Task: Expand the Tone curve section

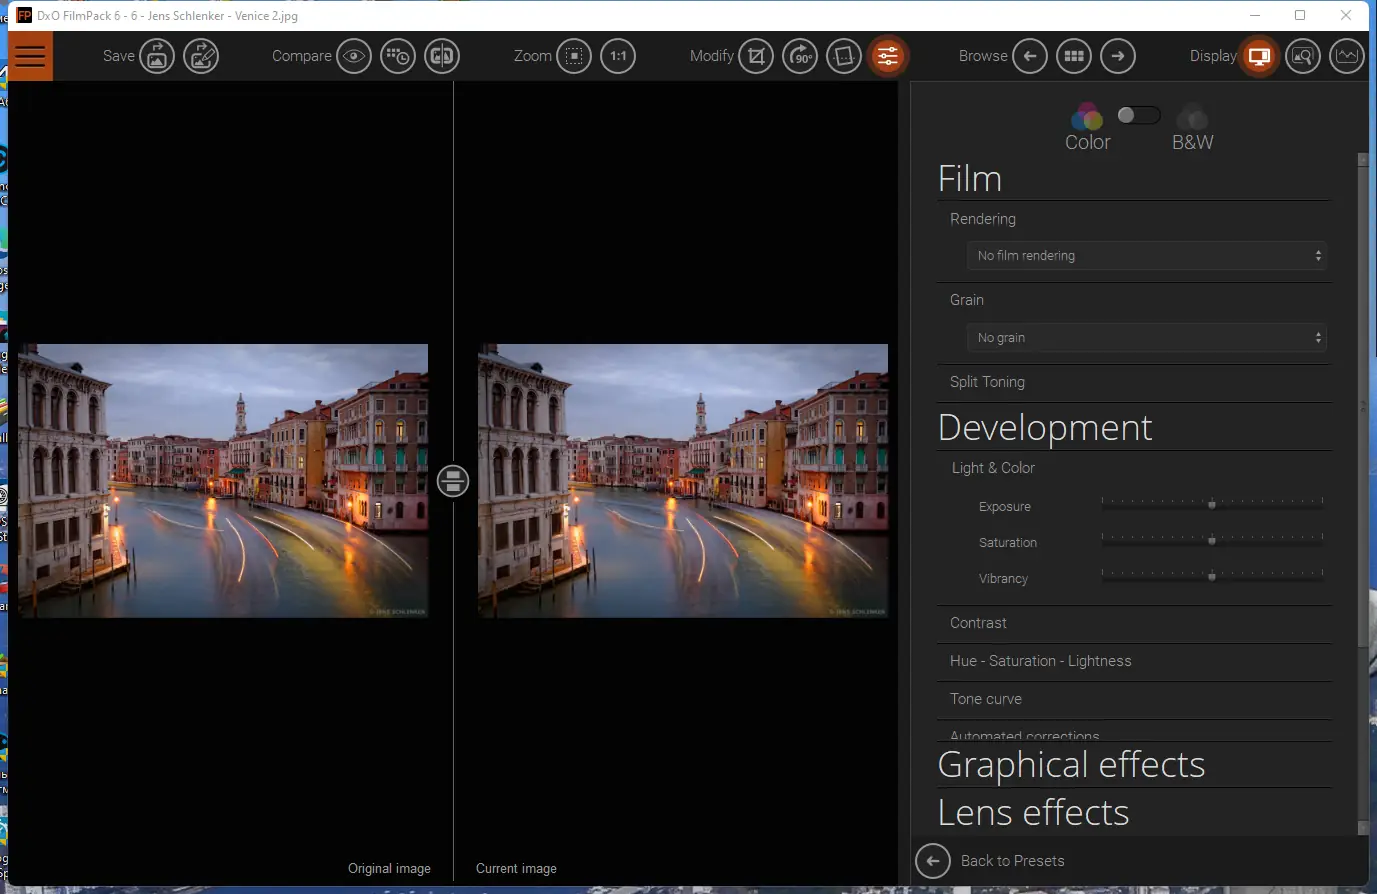Action: click(986, 699)
